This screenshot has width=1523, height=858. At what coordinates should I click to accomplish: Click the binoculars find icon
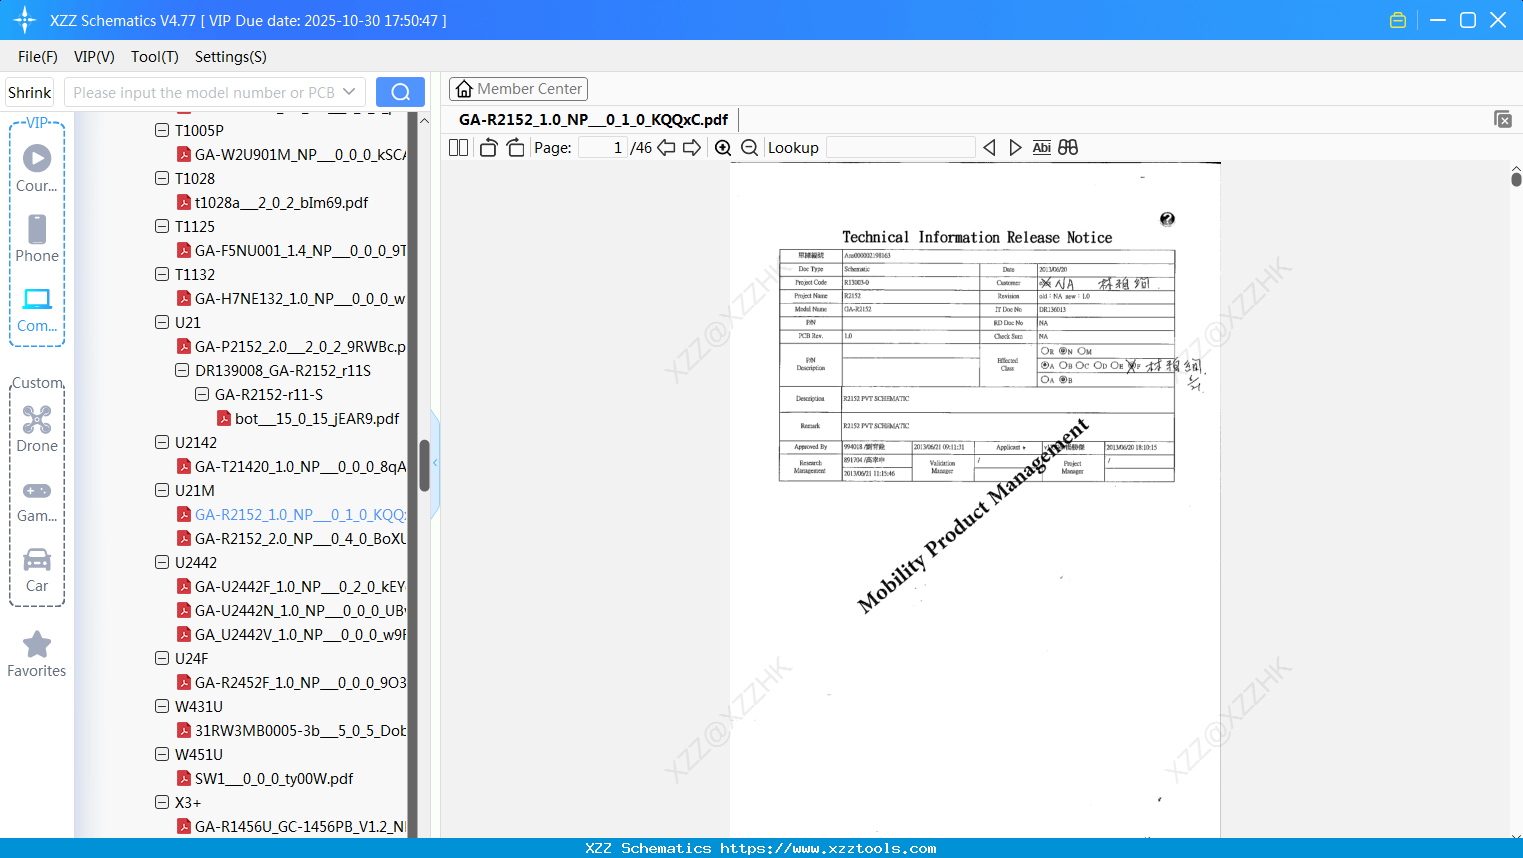[1068, 148]
